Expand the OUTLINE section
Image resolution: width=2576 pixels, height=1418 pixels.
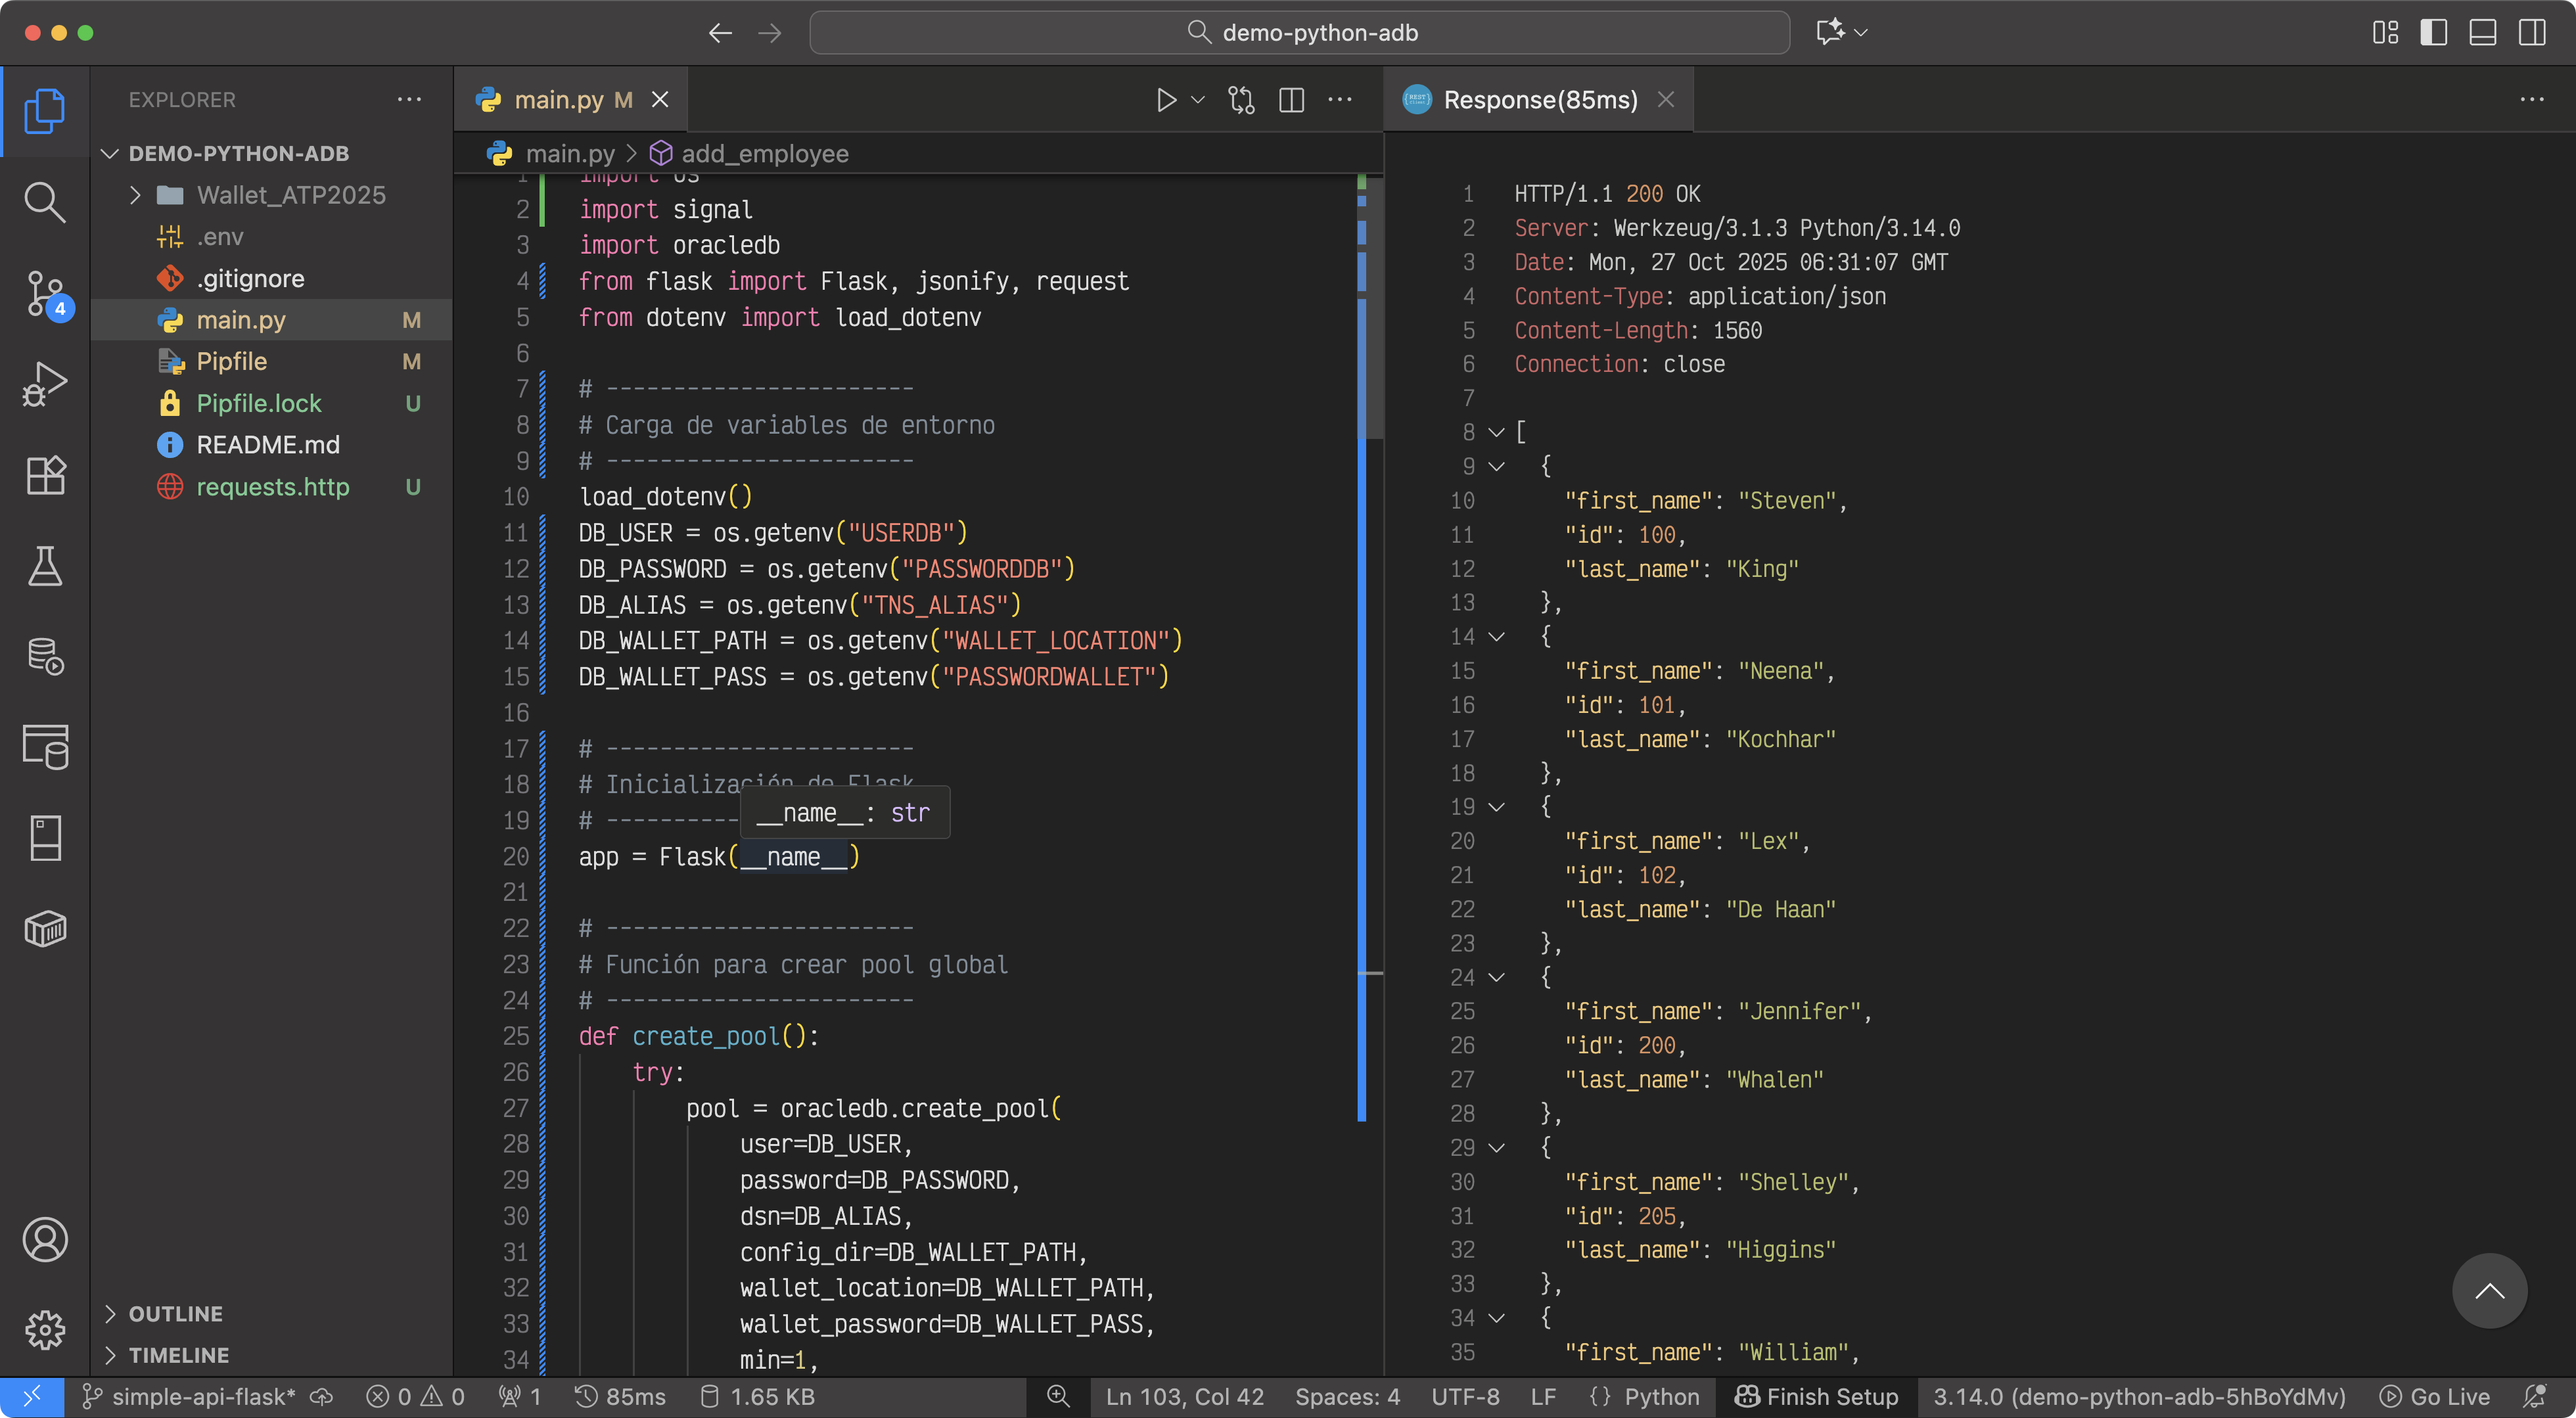(x=175, y=1313)
